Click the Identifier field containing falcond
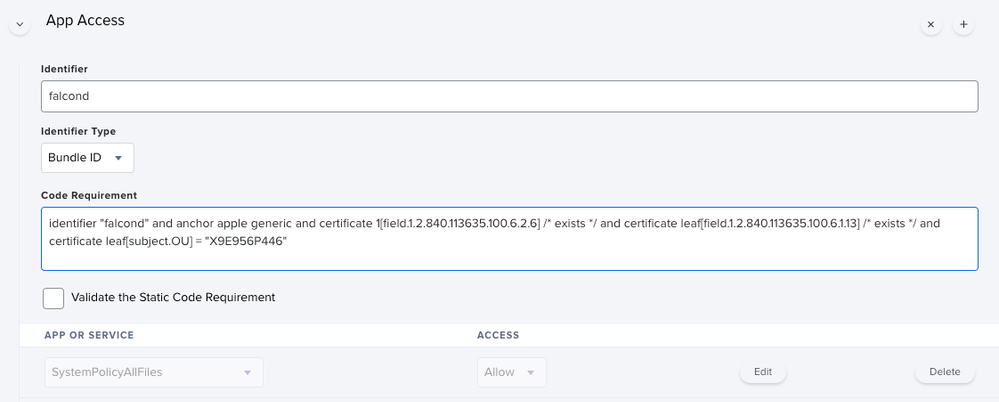This screenshot has width=999, height=402. pyautogui.click(x=510, y=96)
